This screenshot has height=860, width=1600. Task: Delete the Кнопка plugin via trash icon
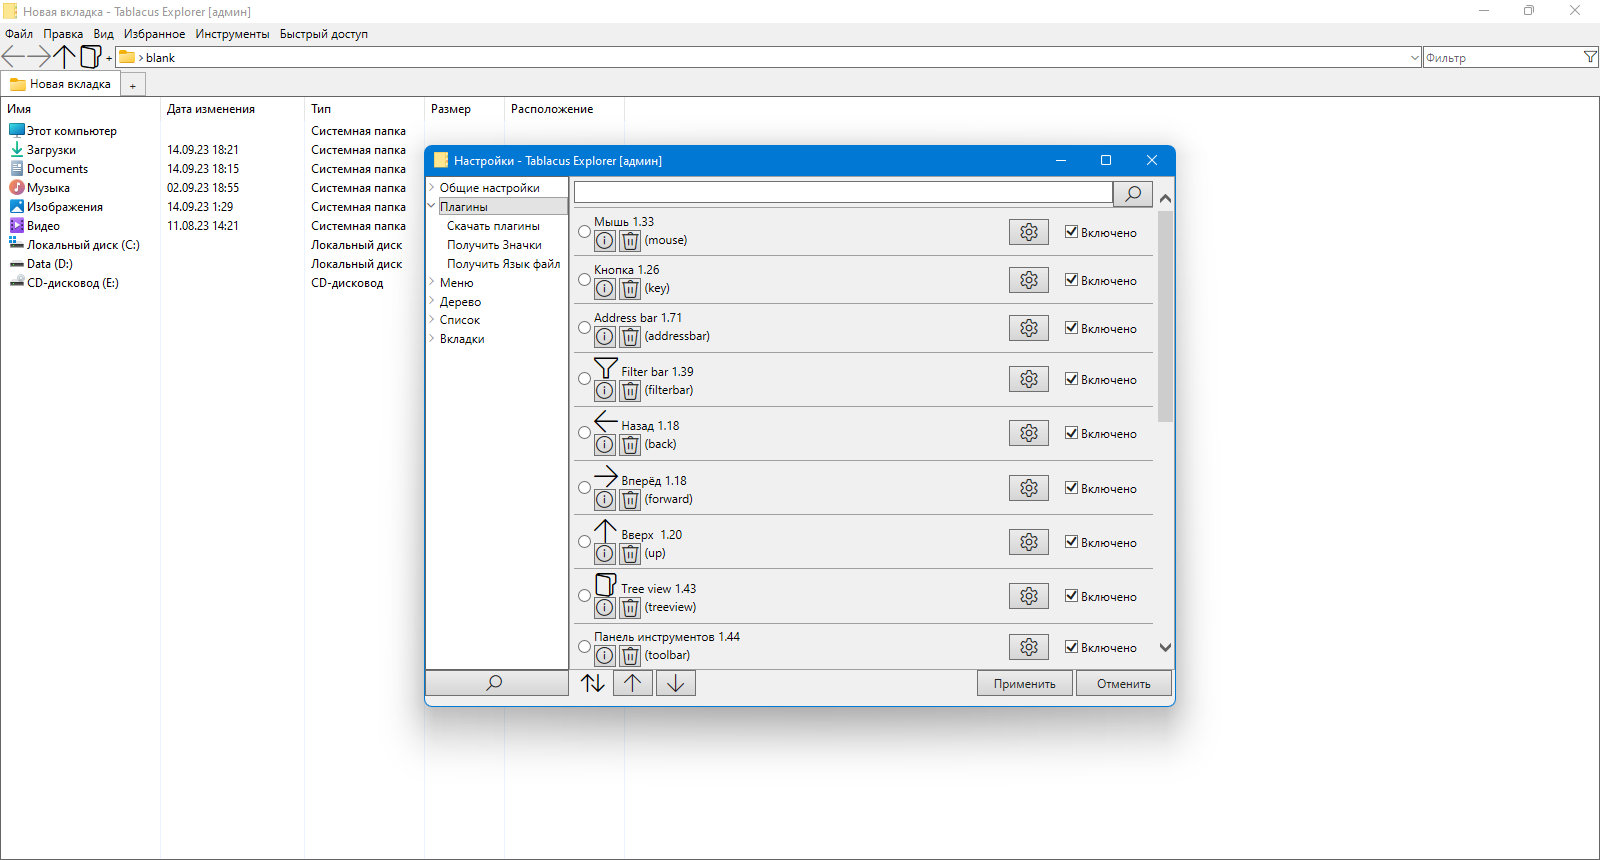630,289
